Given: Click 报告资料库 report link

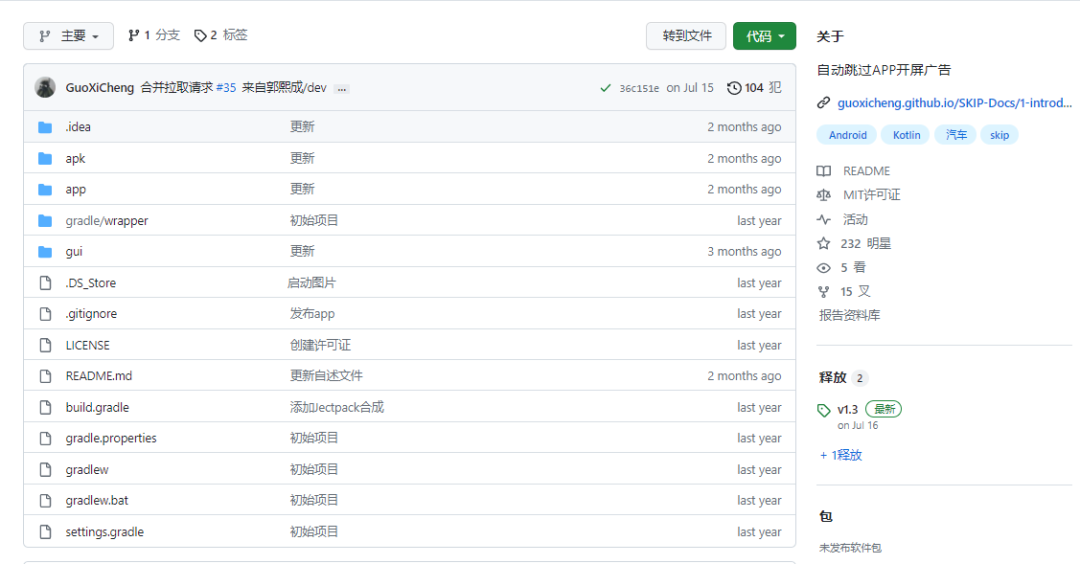Looking at the screenshot, I should 849,315.
